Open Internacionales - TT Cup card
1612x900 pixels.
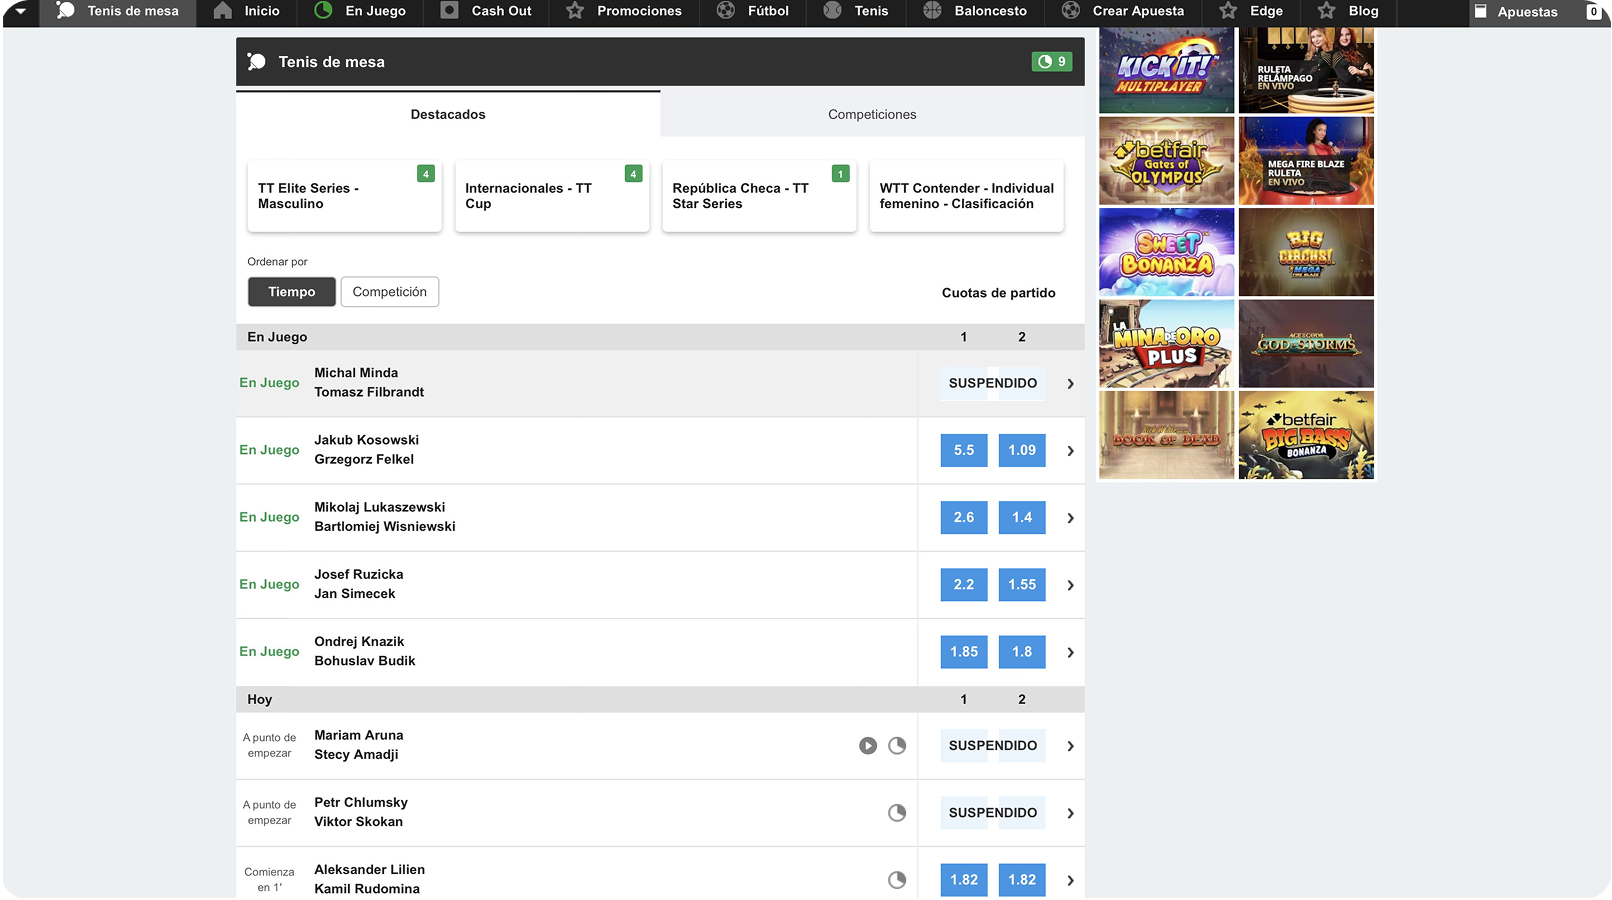552,196
